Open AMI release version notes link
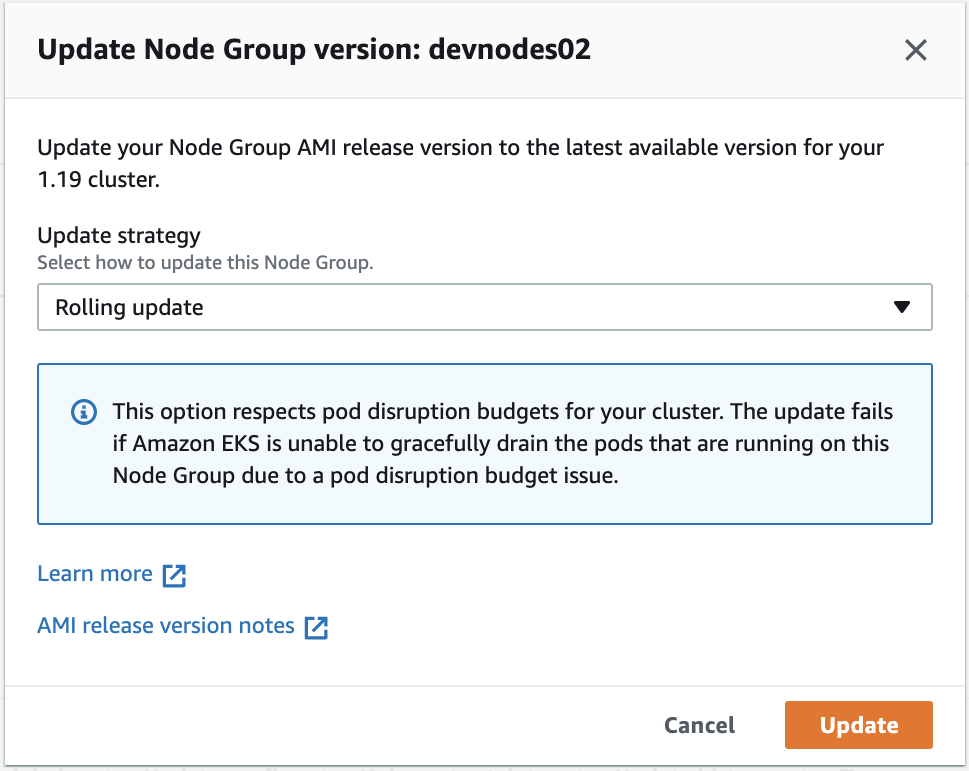 [166, 626]
